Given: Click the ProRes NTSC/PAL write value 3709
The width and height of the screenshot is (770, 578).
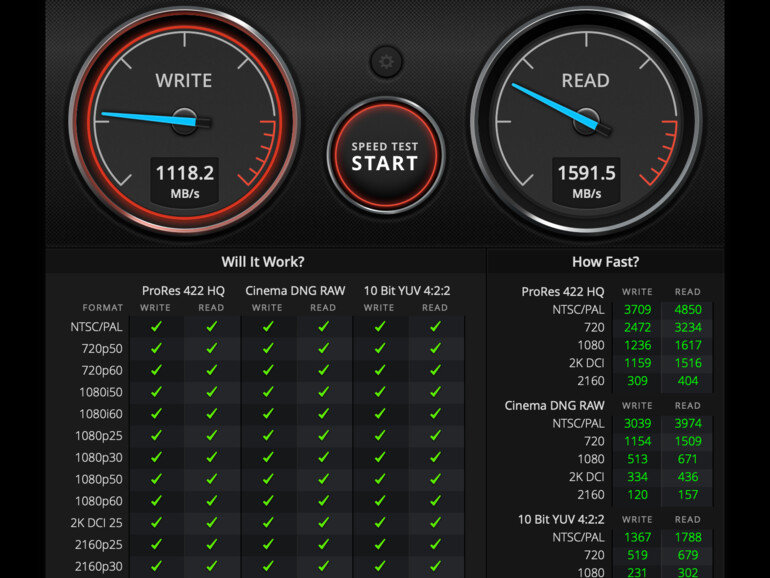Looking at the screenshot, I should [x=637, y=310].
